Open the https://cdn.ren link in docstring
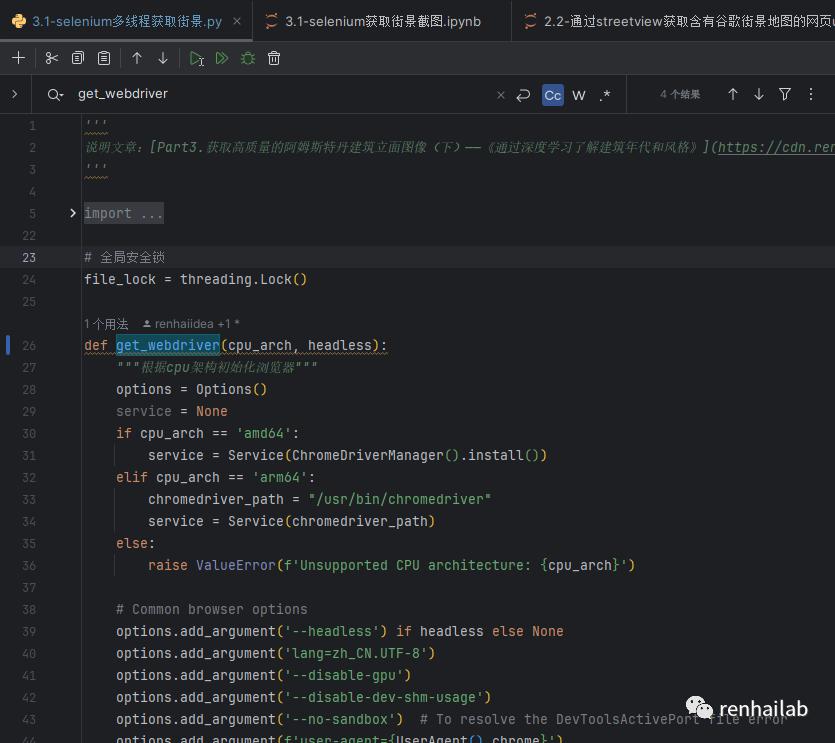Viewport: 835px width, 743px height. pos(776,147)
